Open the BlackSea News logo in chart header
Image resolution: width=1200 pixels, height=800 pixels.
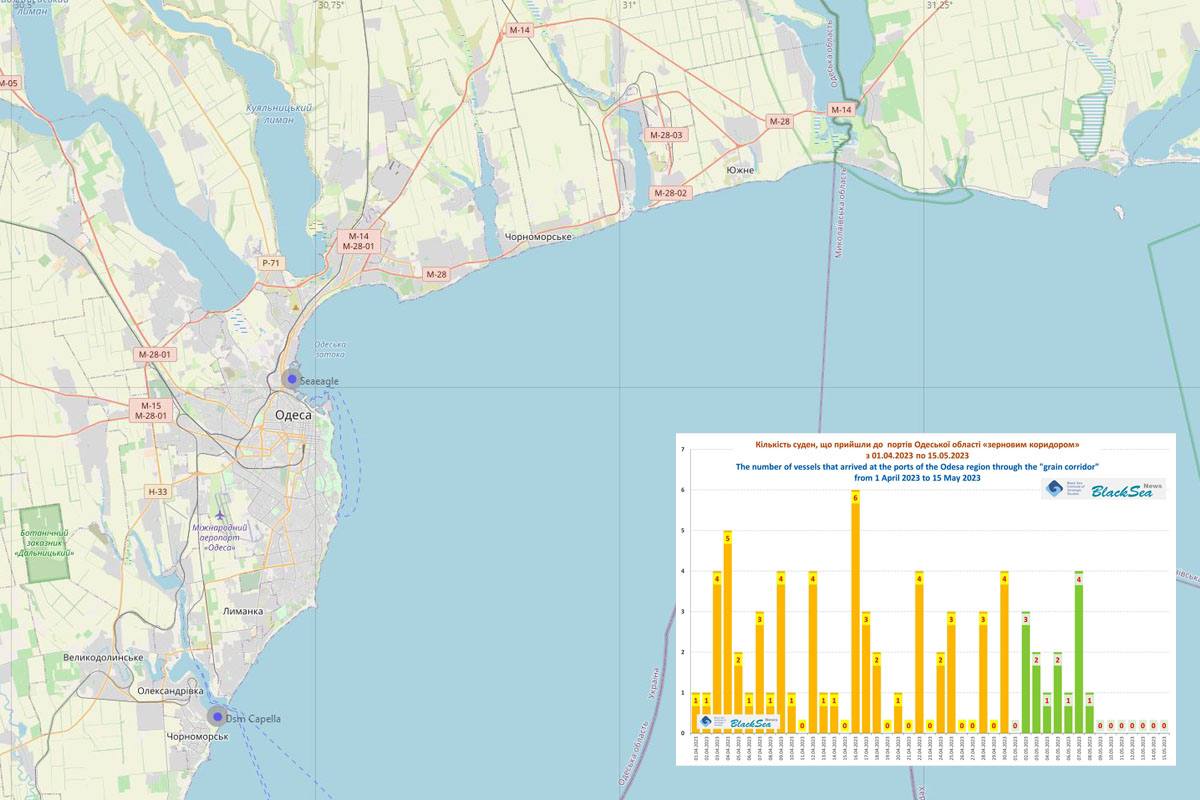(x=1103, y=489)
